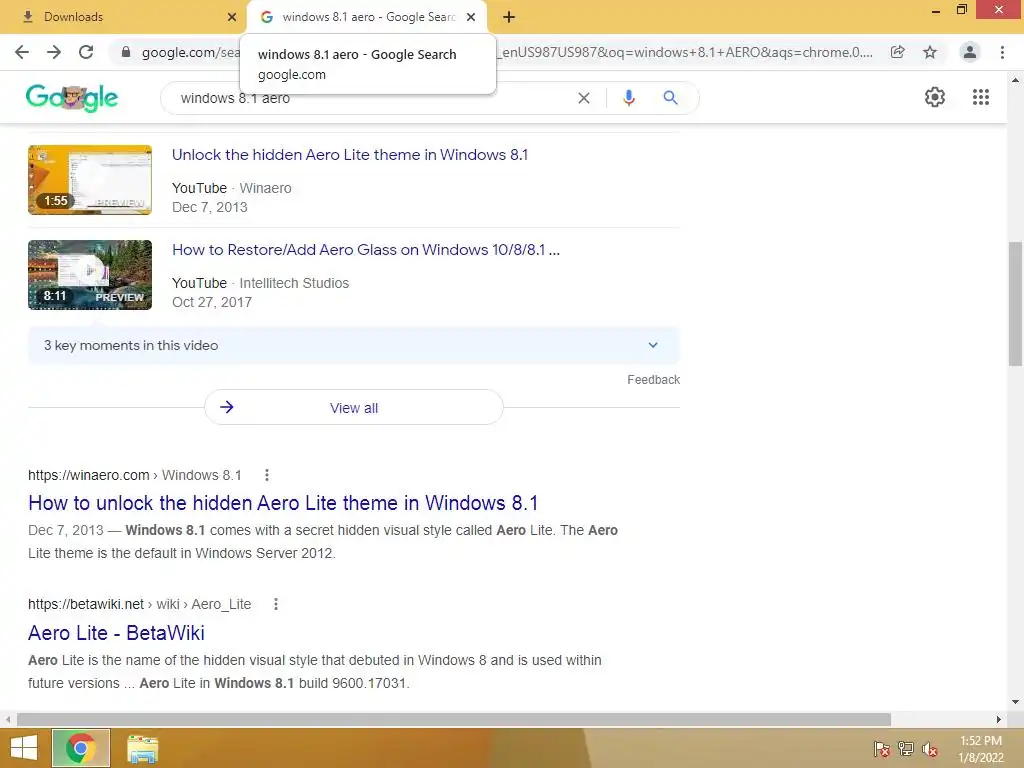This screenshot has height=768, width=1024.
Task: Open Google quick settings gear
Action: 935,97
